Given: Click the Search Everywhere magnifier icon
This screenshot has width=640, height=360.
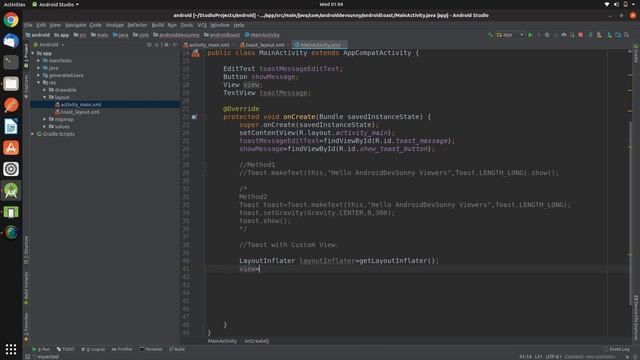Looking at the screenshot, I should (x=627, y=35).
